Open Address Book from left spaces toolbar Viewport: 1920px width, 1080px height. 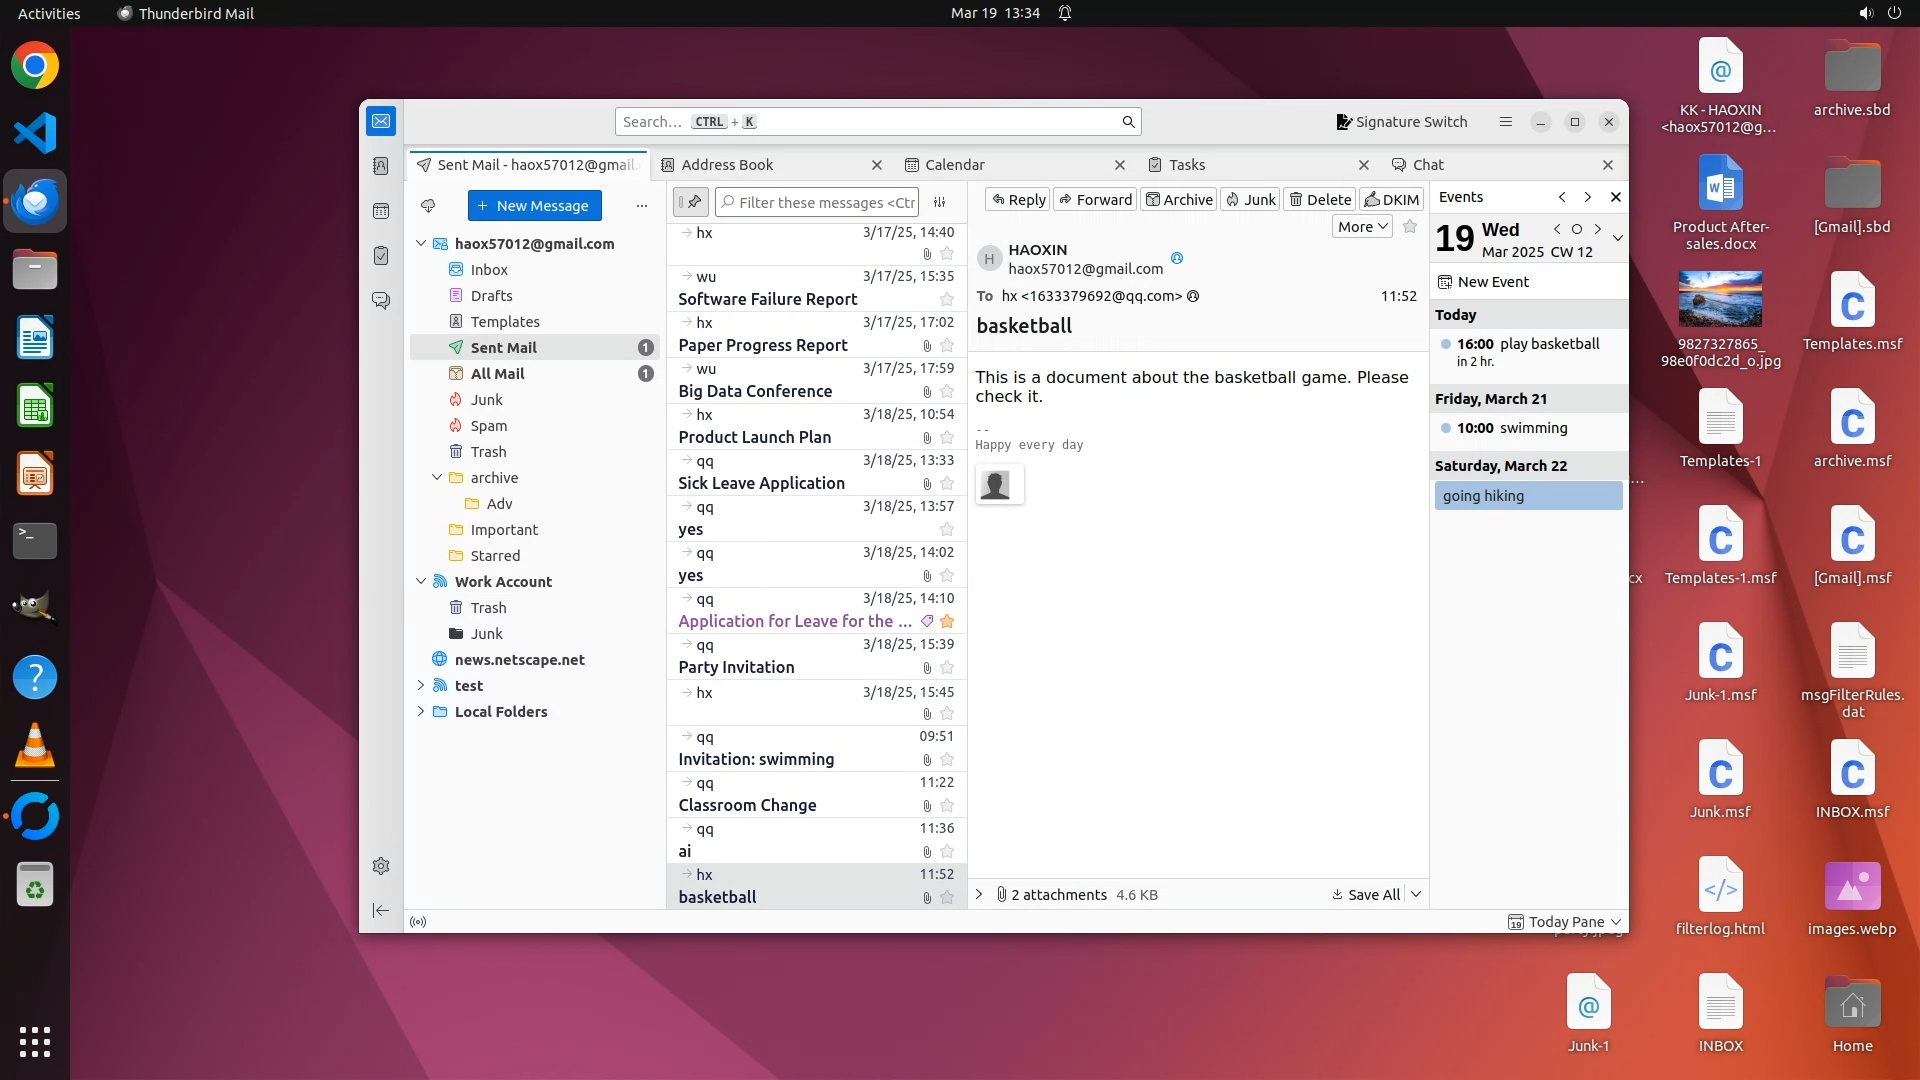pyautogui.click(x=381, y=166)
